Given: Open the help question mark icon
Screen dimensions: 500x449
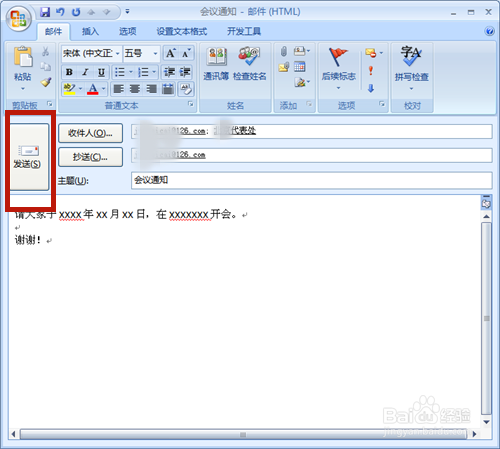Looking at the screenshot, I should click(x=489, y=31).
